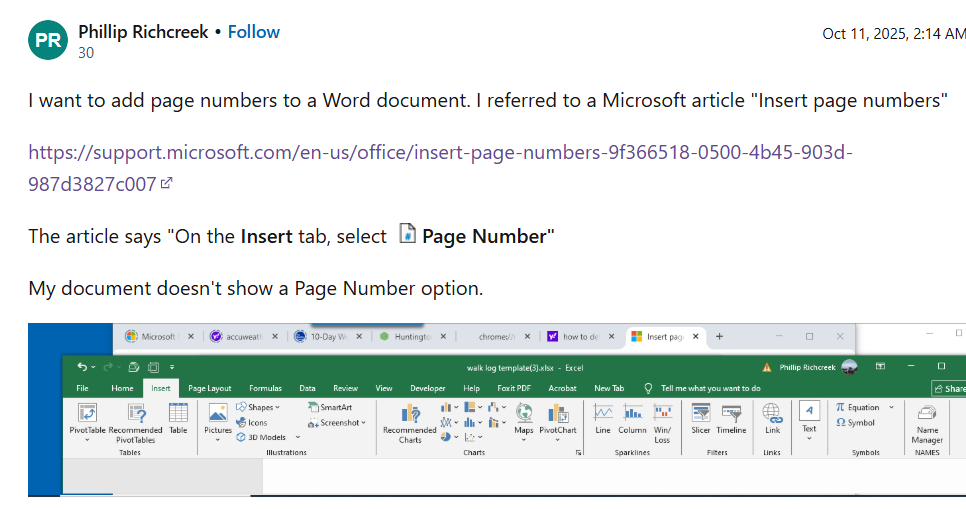Click the external link icon after URL
The height and width of the screenshot is (509, 966).
tap(166, 183)
